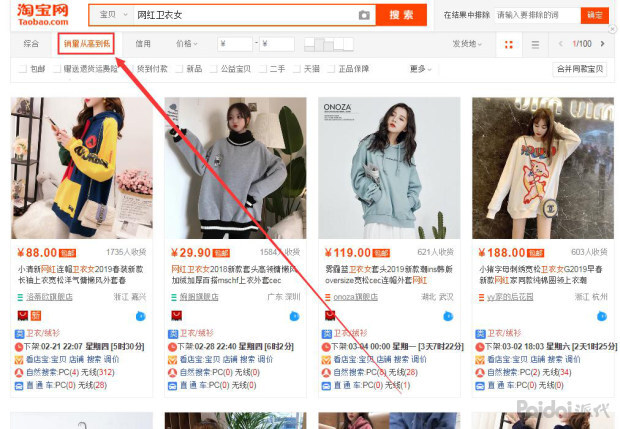Open the ONOZA blue hoodie thumbnail
Image resolution: width=620 pixels, height=429 pixels.
(x=389, y=168)
